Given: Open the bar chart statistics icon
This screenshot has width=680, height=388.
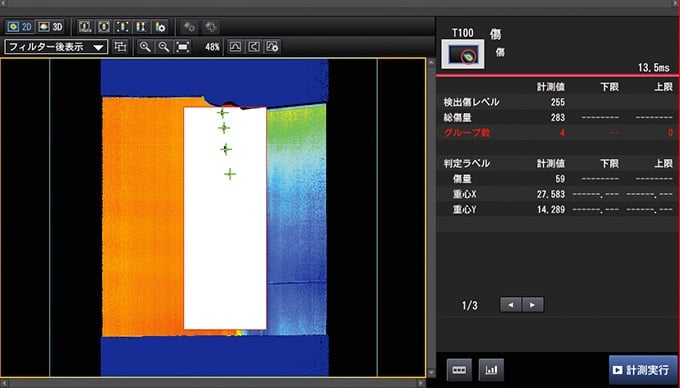Looking at the screenshot, I should point(491,370).
